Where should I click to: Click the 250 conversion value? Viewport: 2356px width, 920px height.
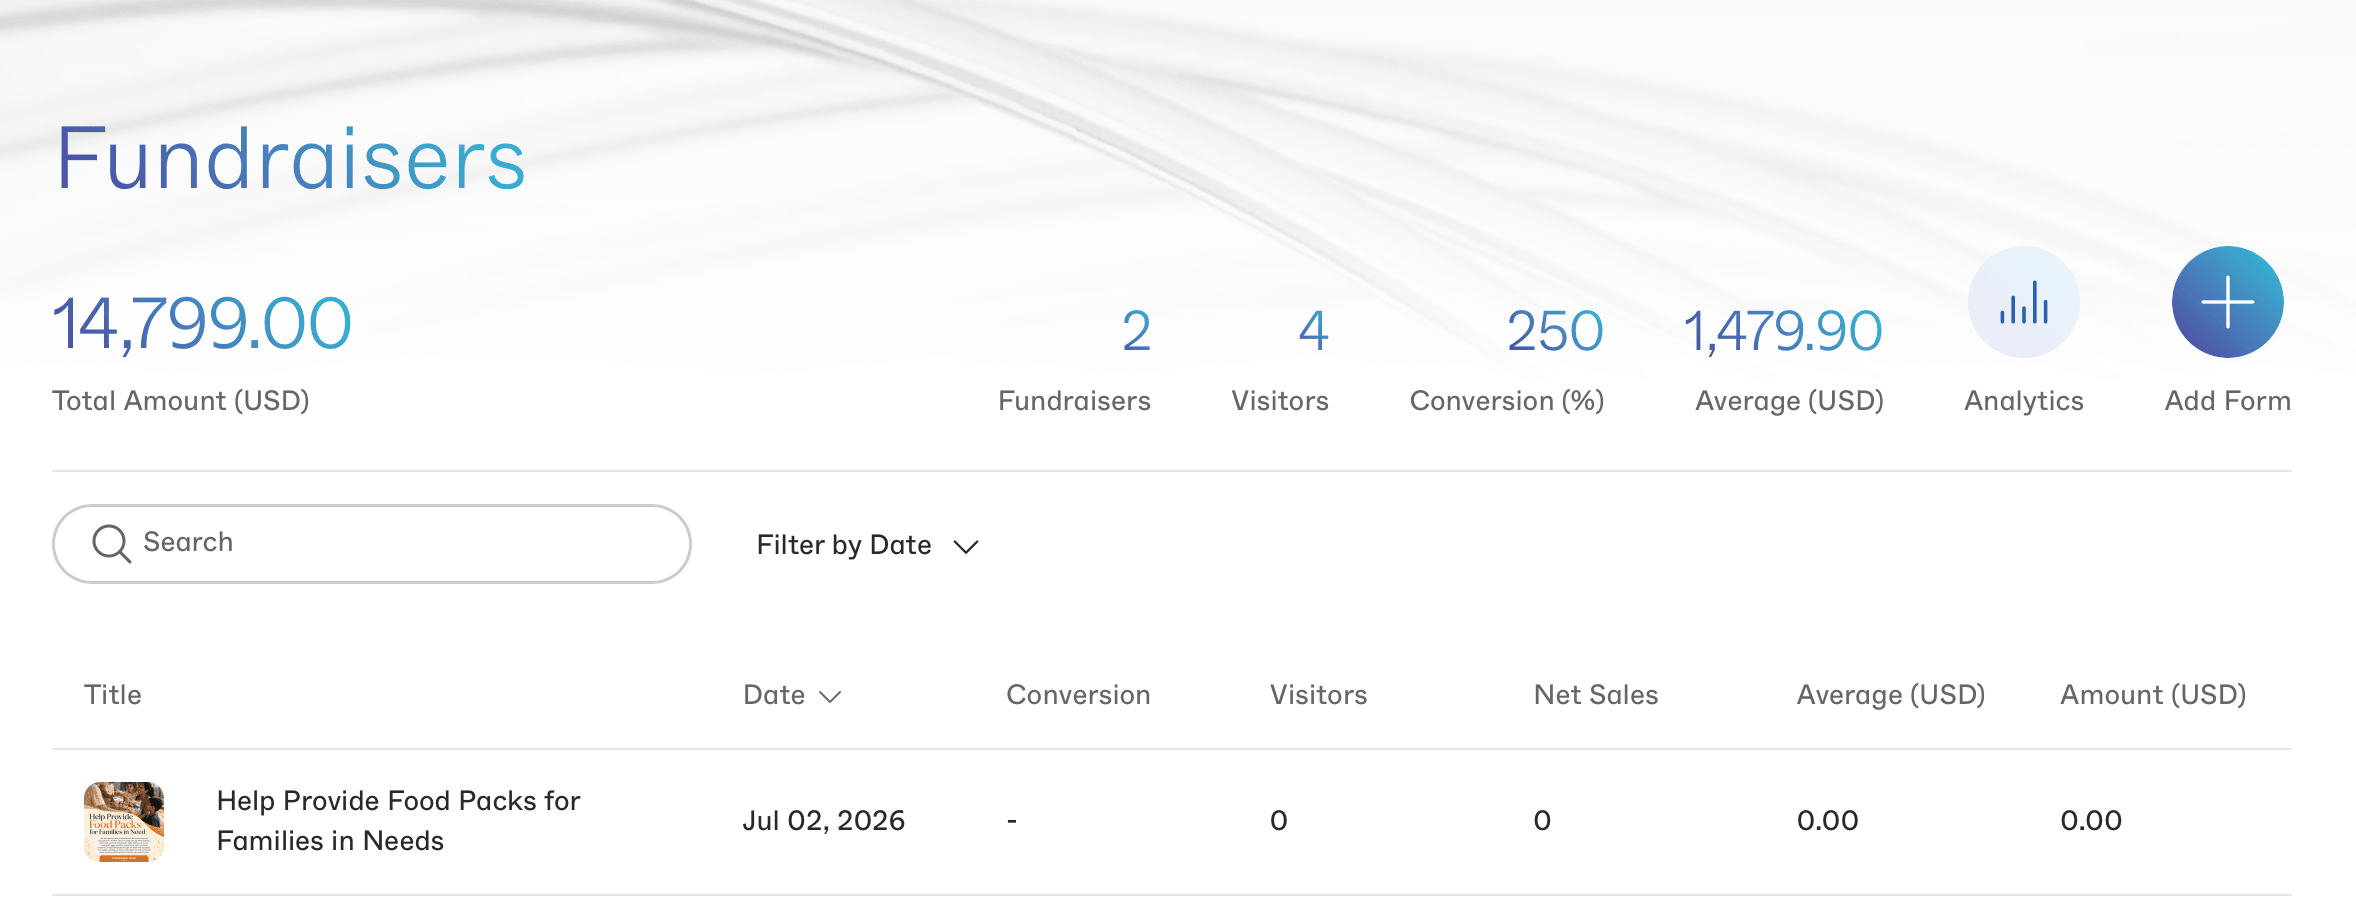(x=1555, y=331)
